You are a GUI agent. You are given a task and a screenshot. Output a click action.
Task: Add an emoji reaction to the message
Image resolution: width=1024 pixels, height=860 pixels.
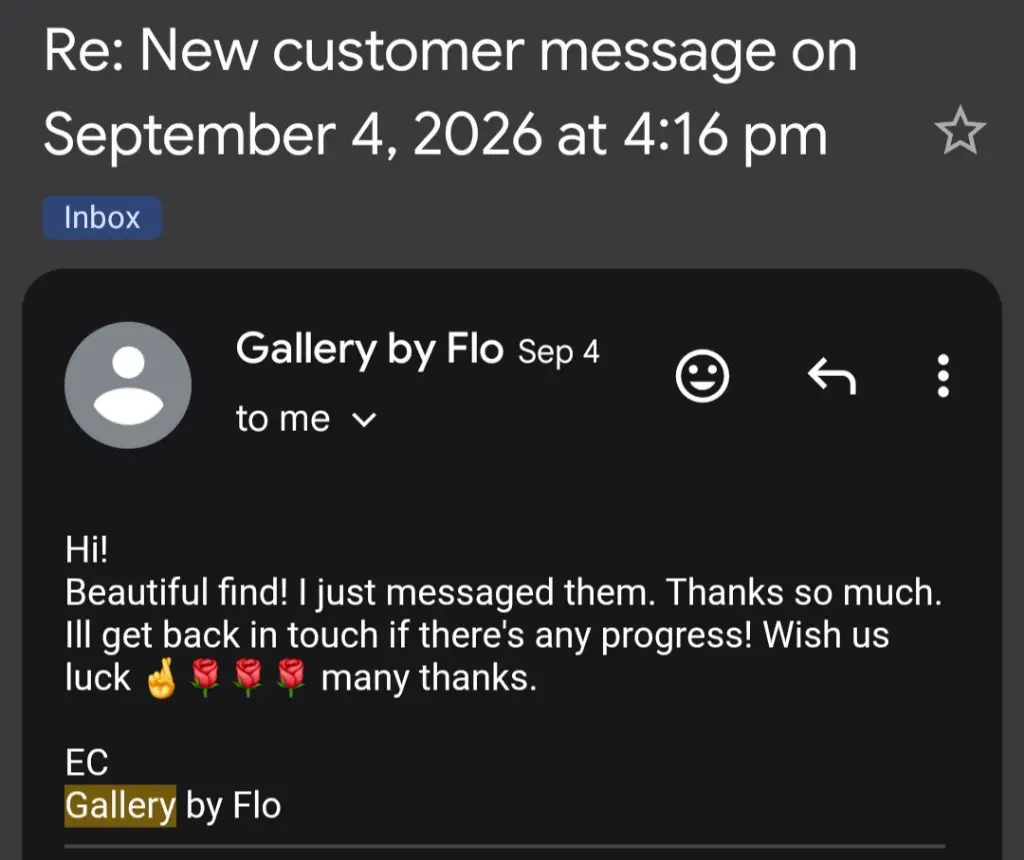coord(702,375)
